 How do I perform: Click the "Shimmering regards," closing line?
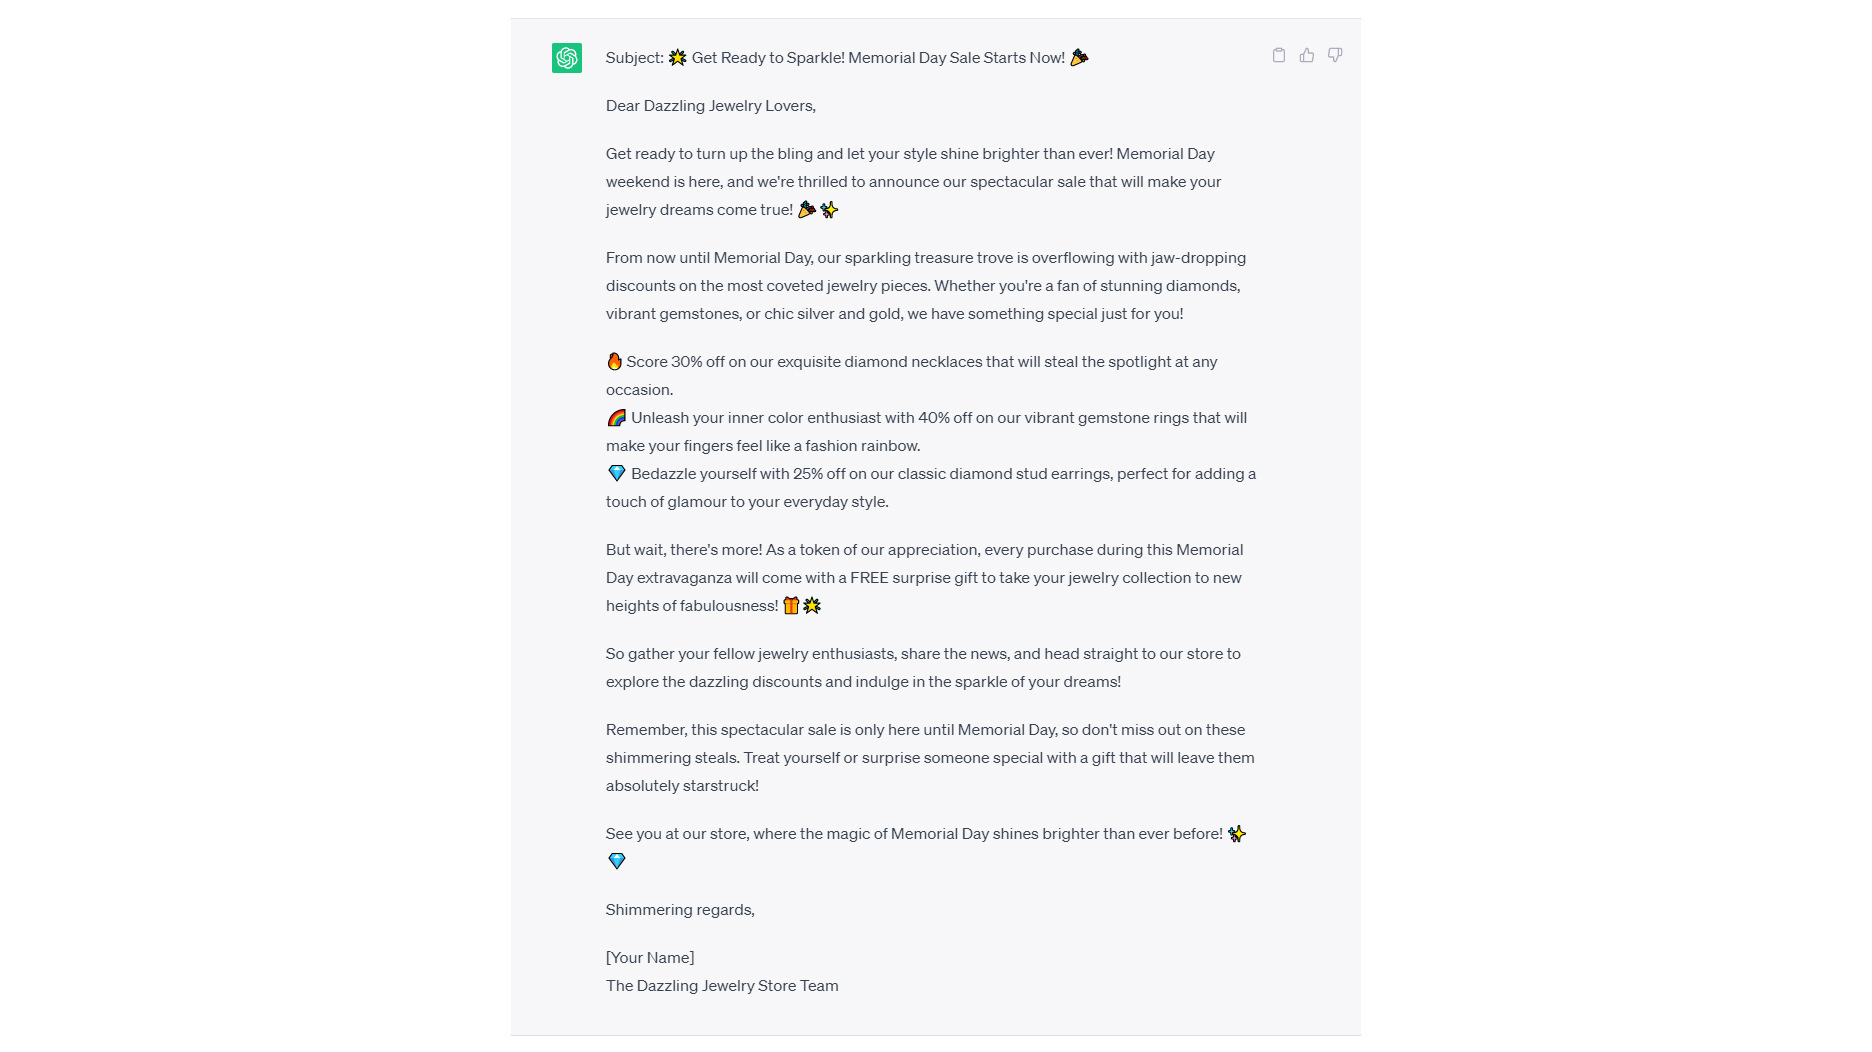pos(680,910)
